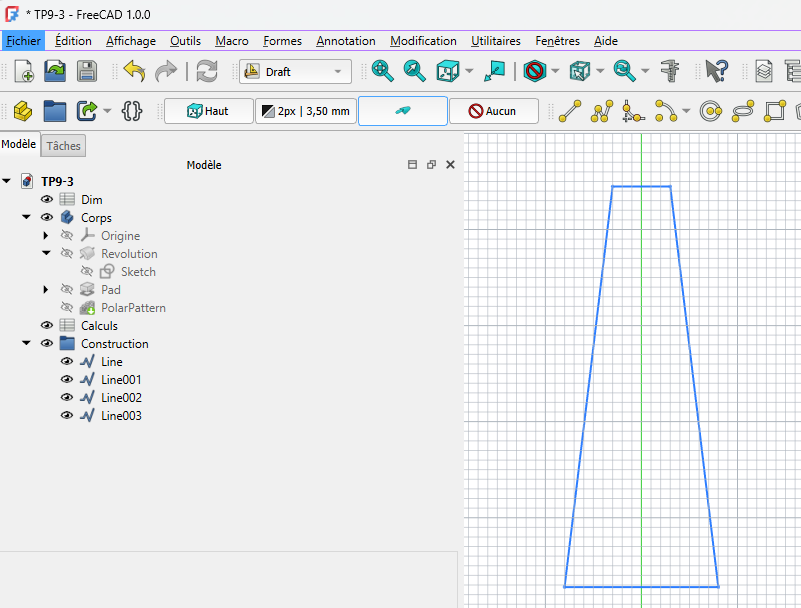Screen dimensions: 801x608
Task: Hide the Line001 object via eye icon
Action: 67,380
